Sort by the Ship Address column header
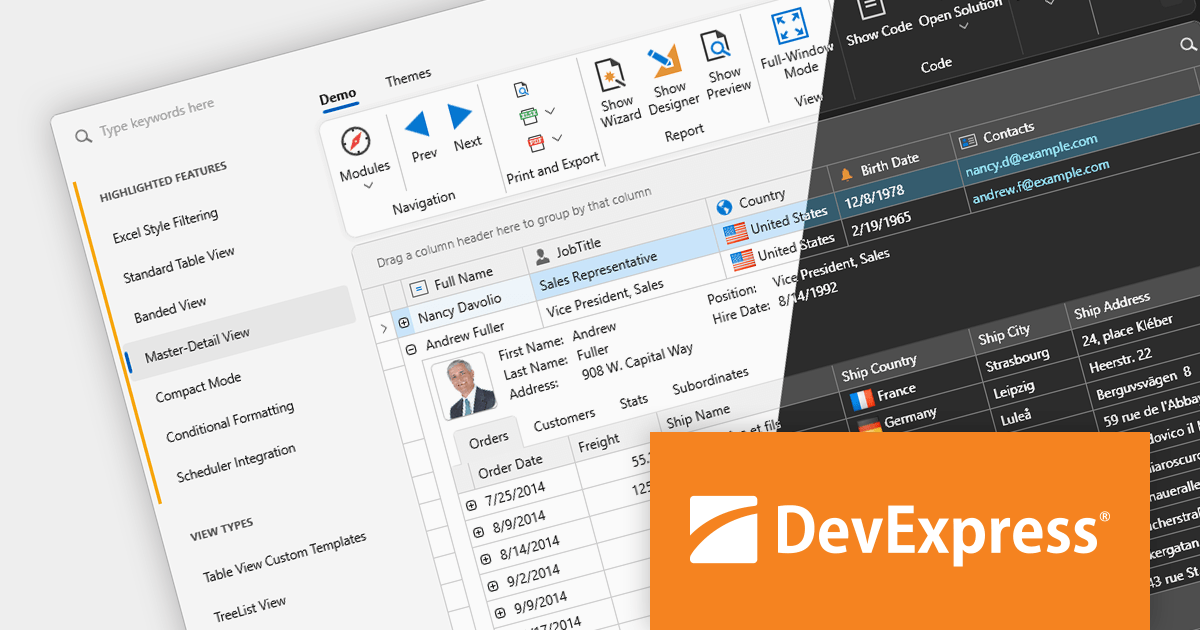The height and width of the screenshot is (630, 1200). [1111, 305]
